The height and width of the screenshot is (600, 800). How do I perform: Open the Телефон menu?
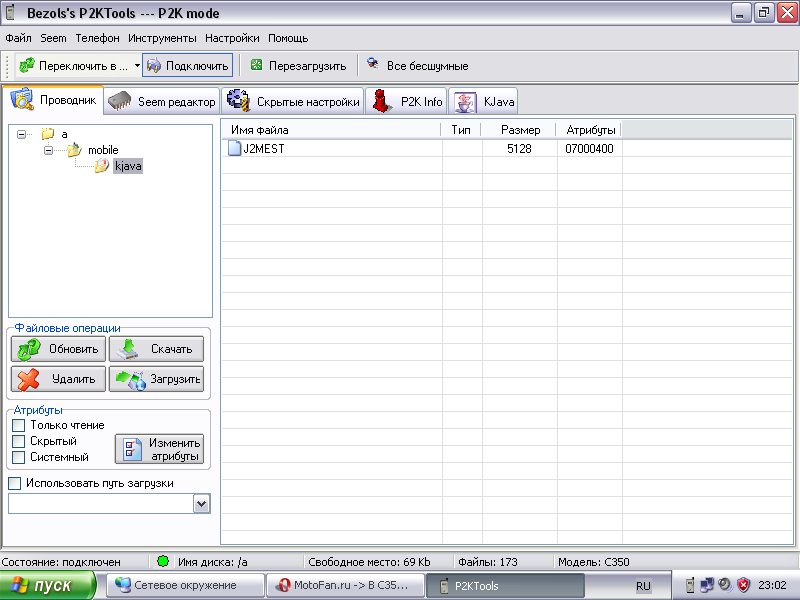coord(97,38)
